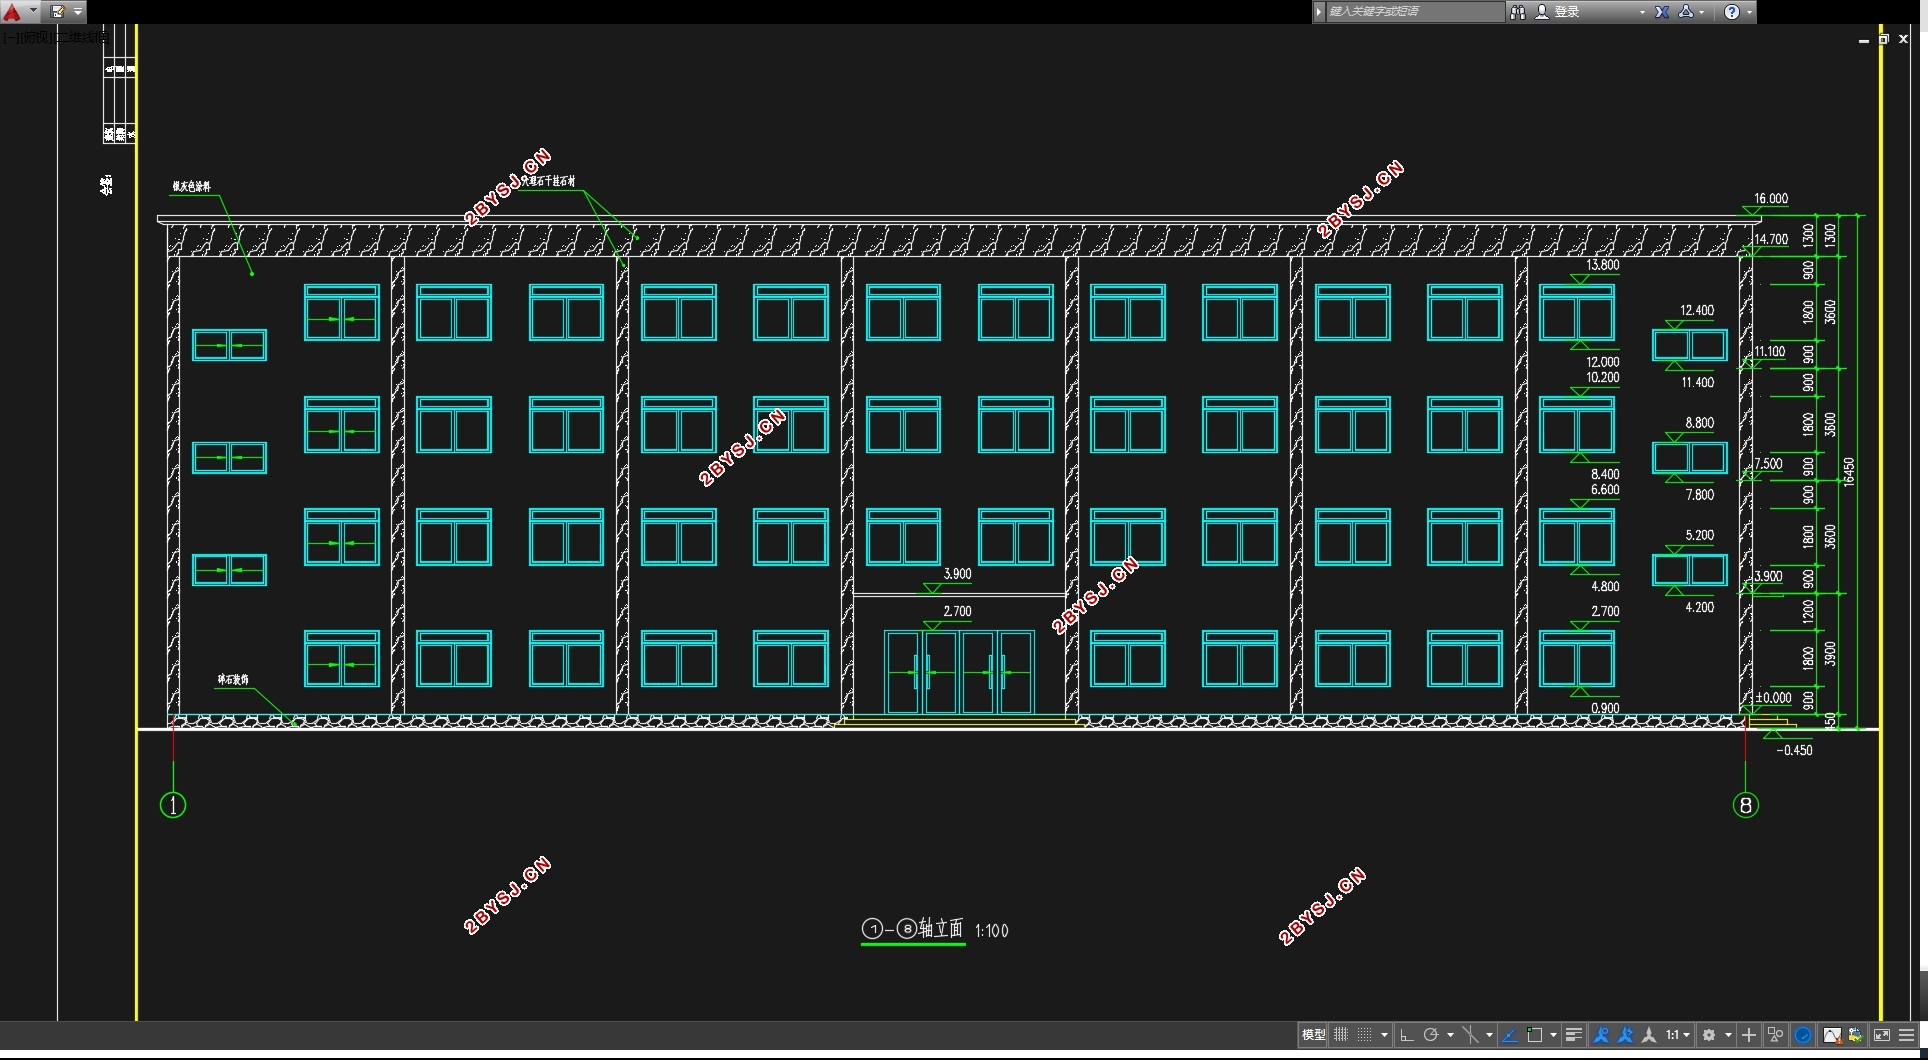
Task: Select the -0.450 ground elevation label
Action: [x=1794, y=750]
